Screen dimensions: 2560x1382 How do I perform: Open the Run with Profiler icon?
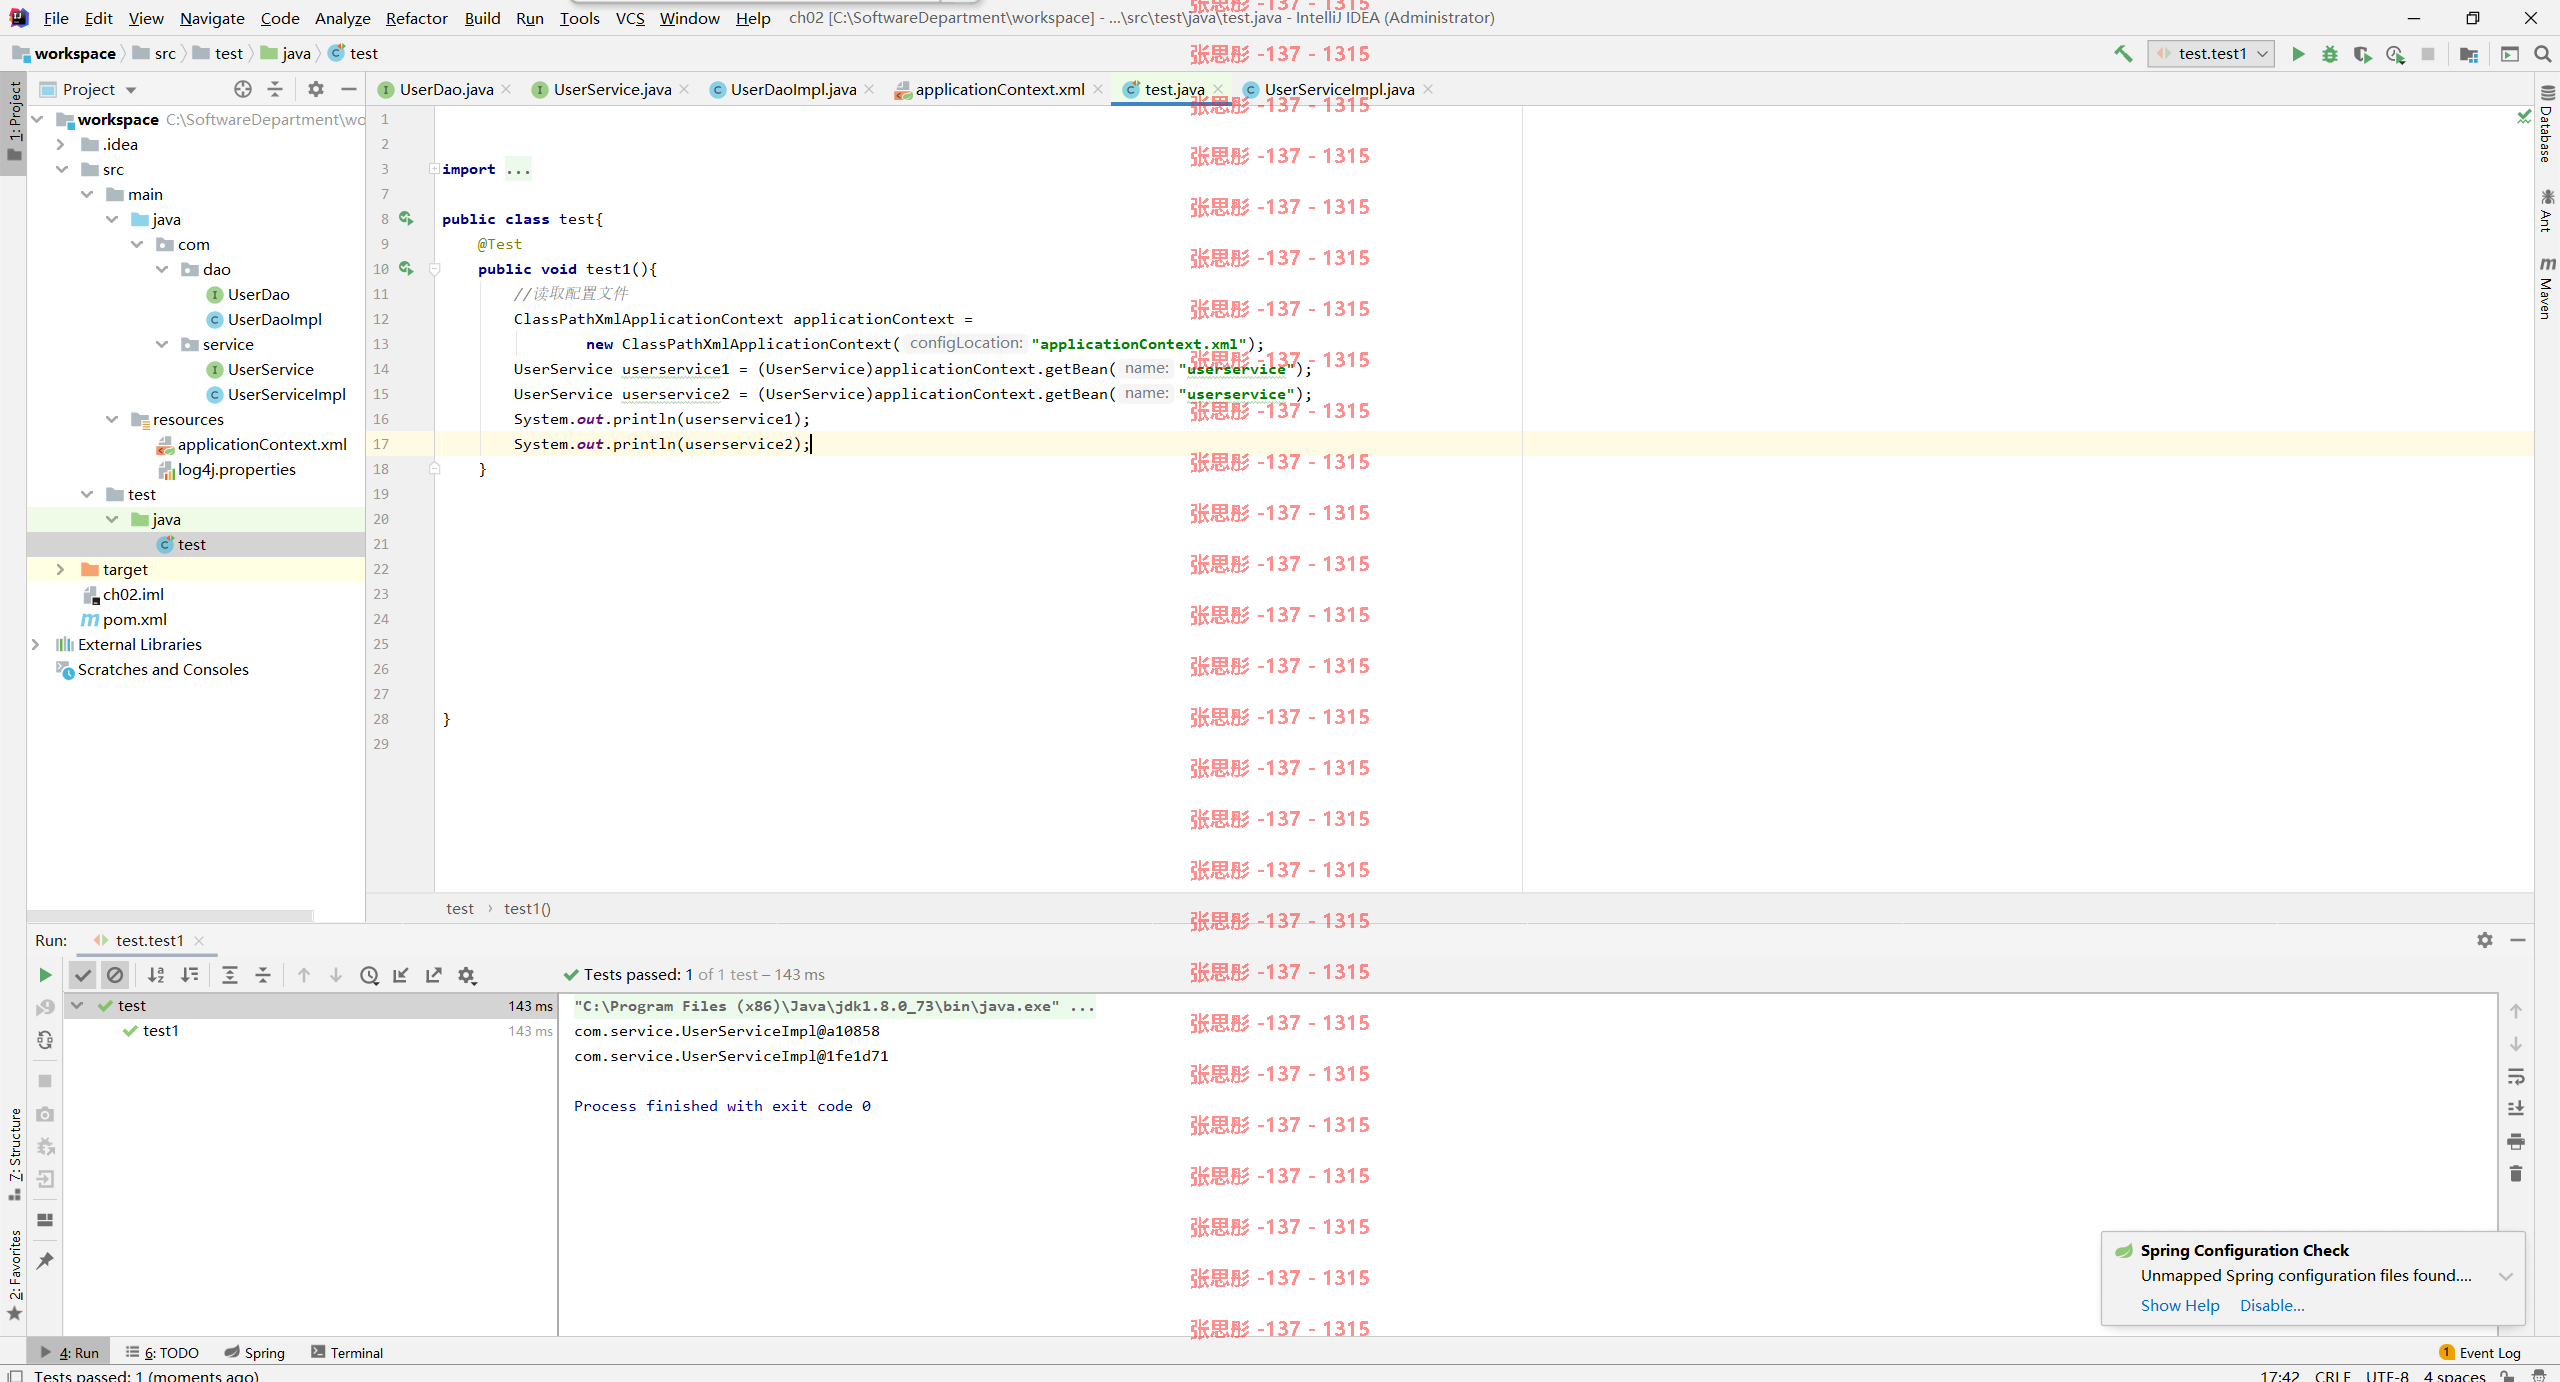pos(2395,54)
